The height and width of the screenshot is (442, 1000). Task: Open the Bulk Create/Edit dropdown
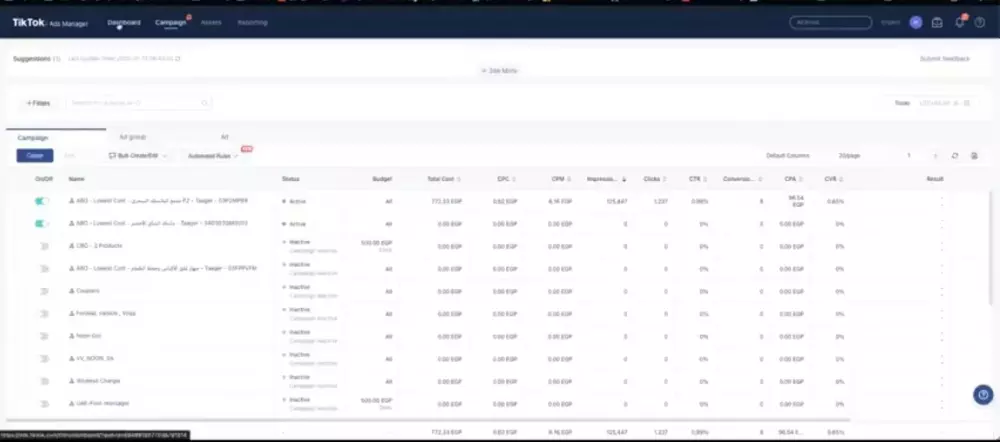point(138,156)
